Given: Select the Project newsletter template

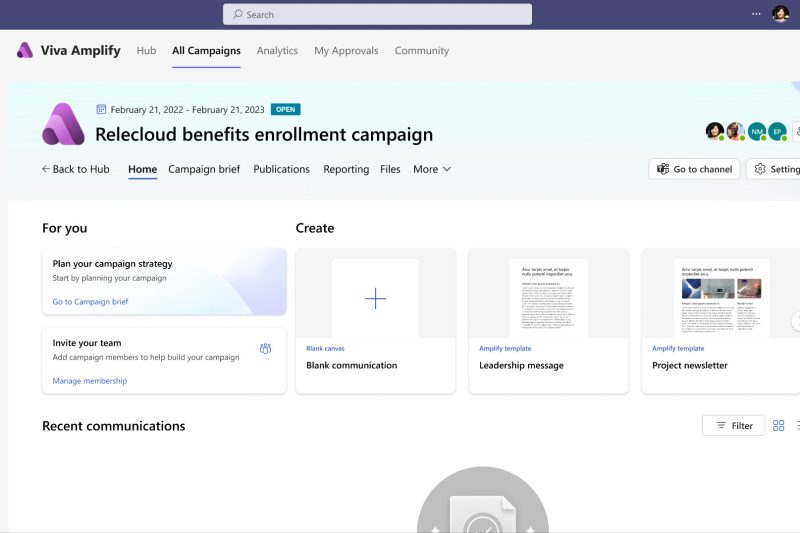Looking at the screenshot, I should tap(720, 321).
